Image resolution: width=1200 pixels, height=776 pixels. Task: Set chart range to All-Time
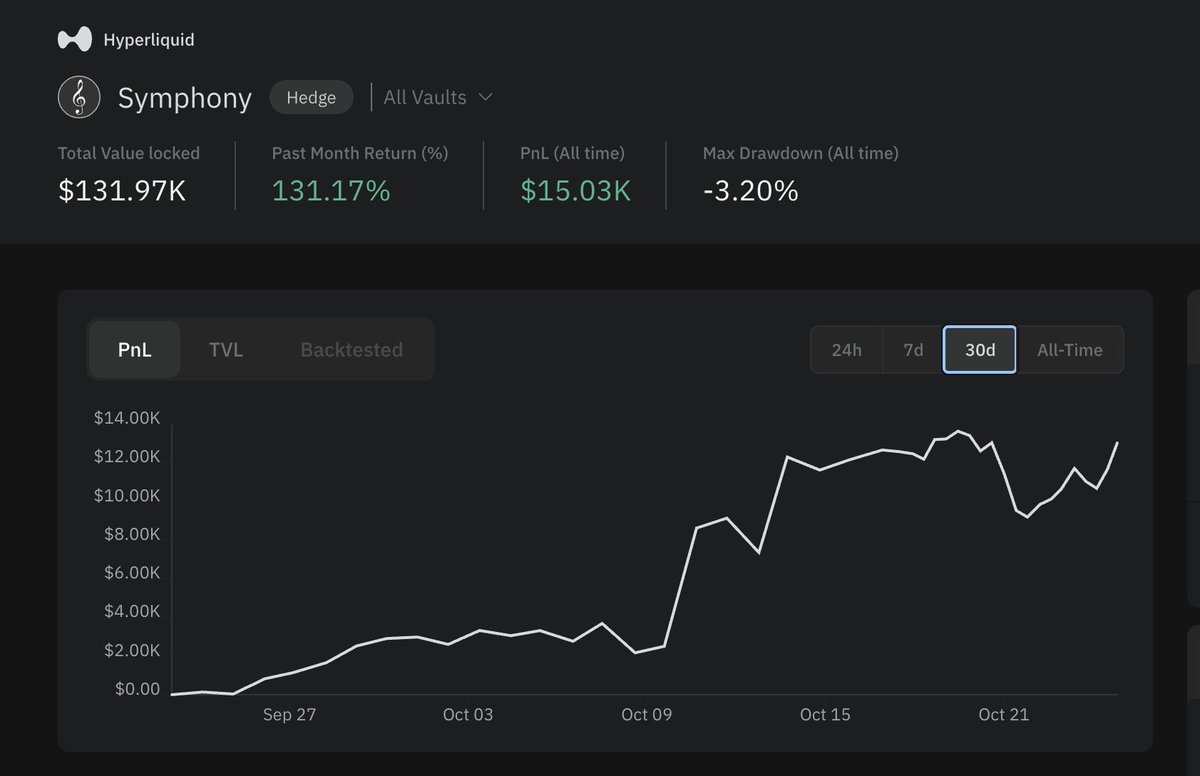point(1070,350)
